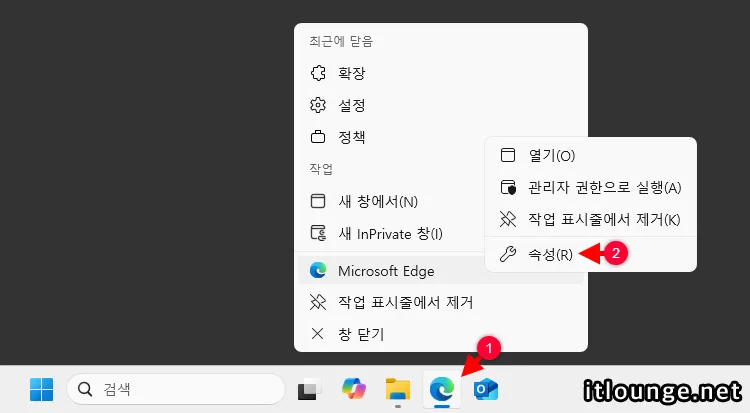Open Task View on taskbar

[x=309, y=390]
